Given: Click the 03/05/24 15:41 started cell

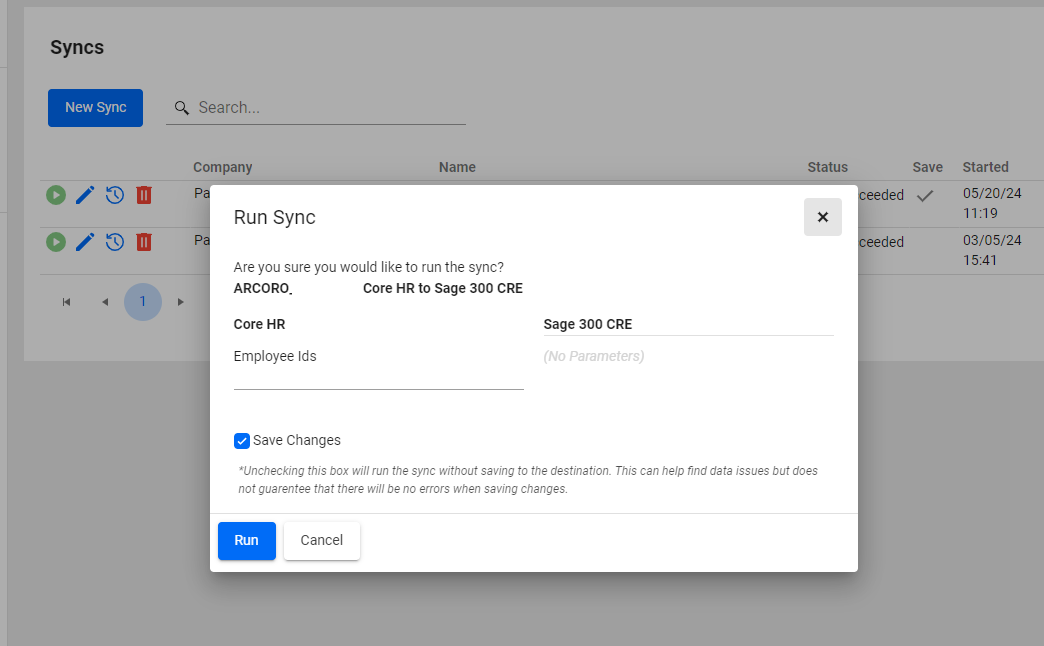Looking at the screenshot, I should [x=992, y=250].
